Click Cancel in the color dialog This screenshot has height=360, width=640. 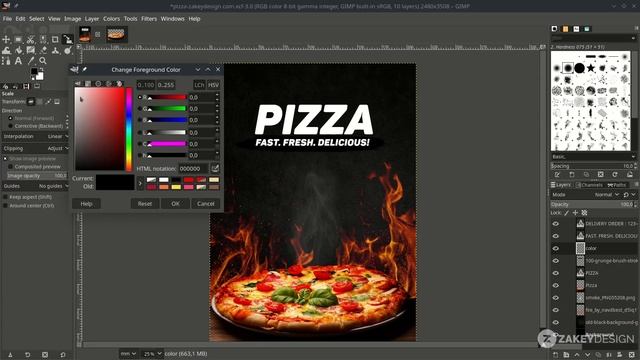(206, 204)
